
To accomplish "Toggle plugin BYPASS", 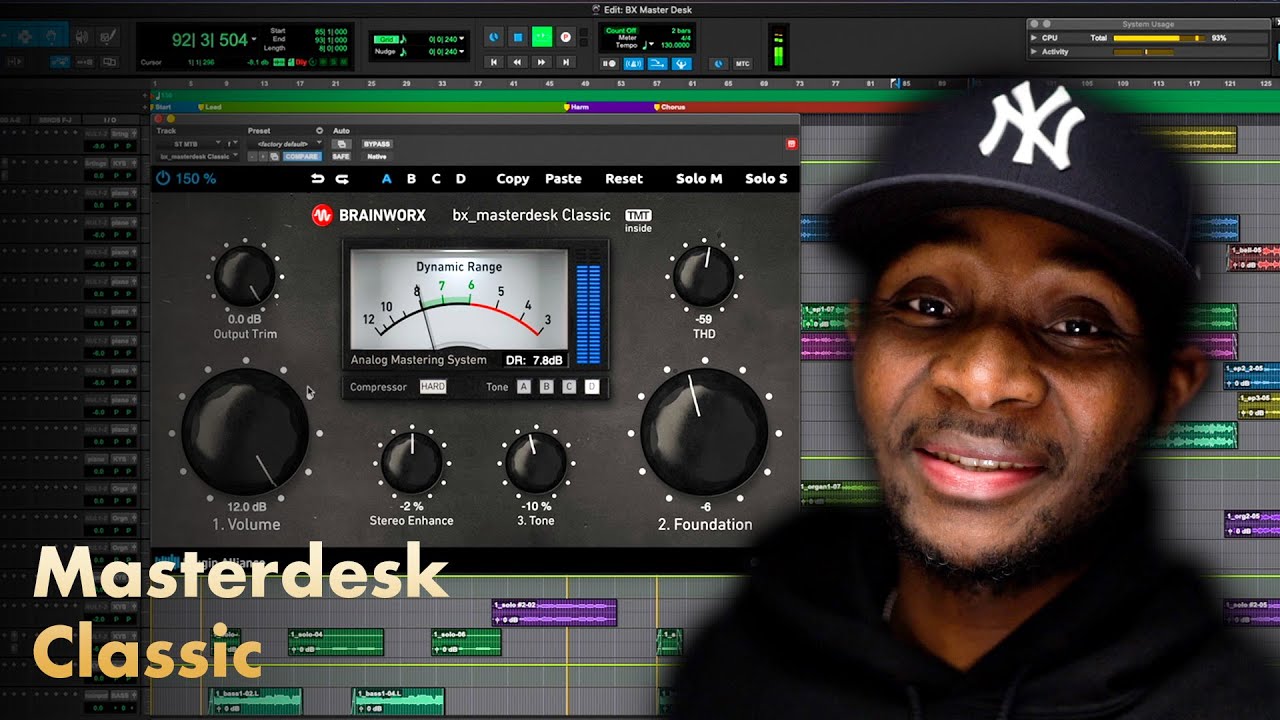I will (376, 144).
